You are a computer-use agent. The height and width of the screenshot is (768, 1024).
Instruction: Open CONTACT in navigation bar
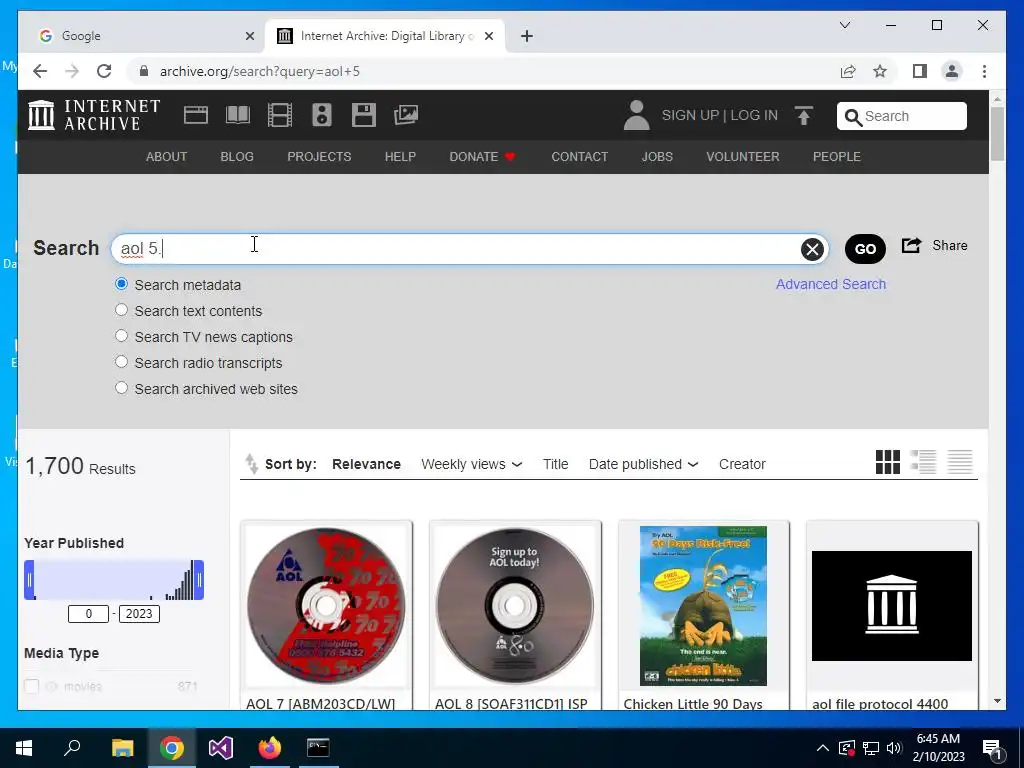tap(579, 157)
